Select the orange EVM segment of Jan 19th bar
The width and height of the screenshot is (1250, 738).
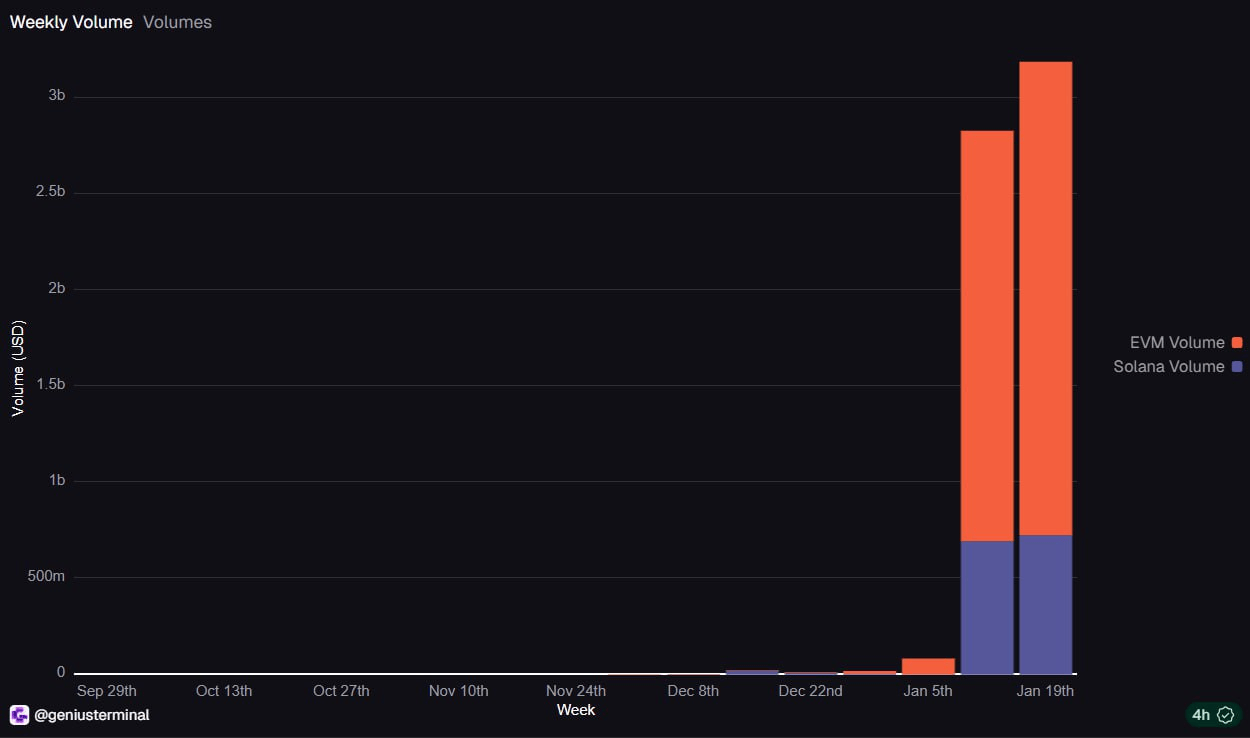click(1045, 298)
